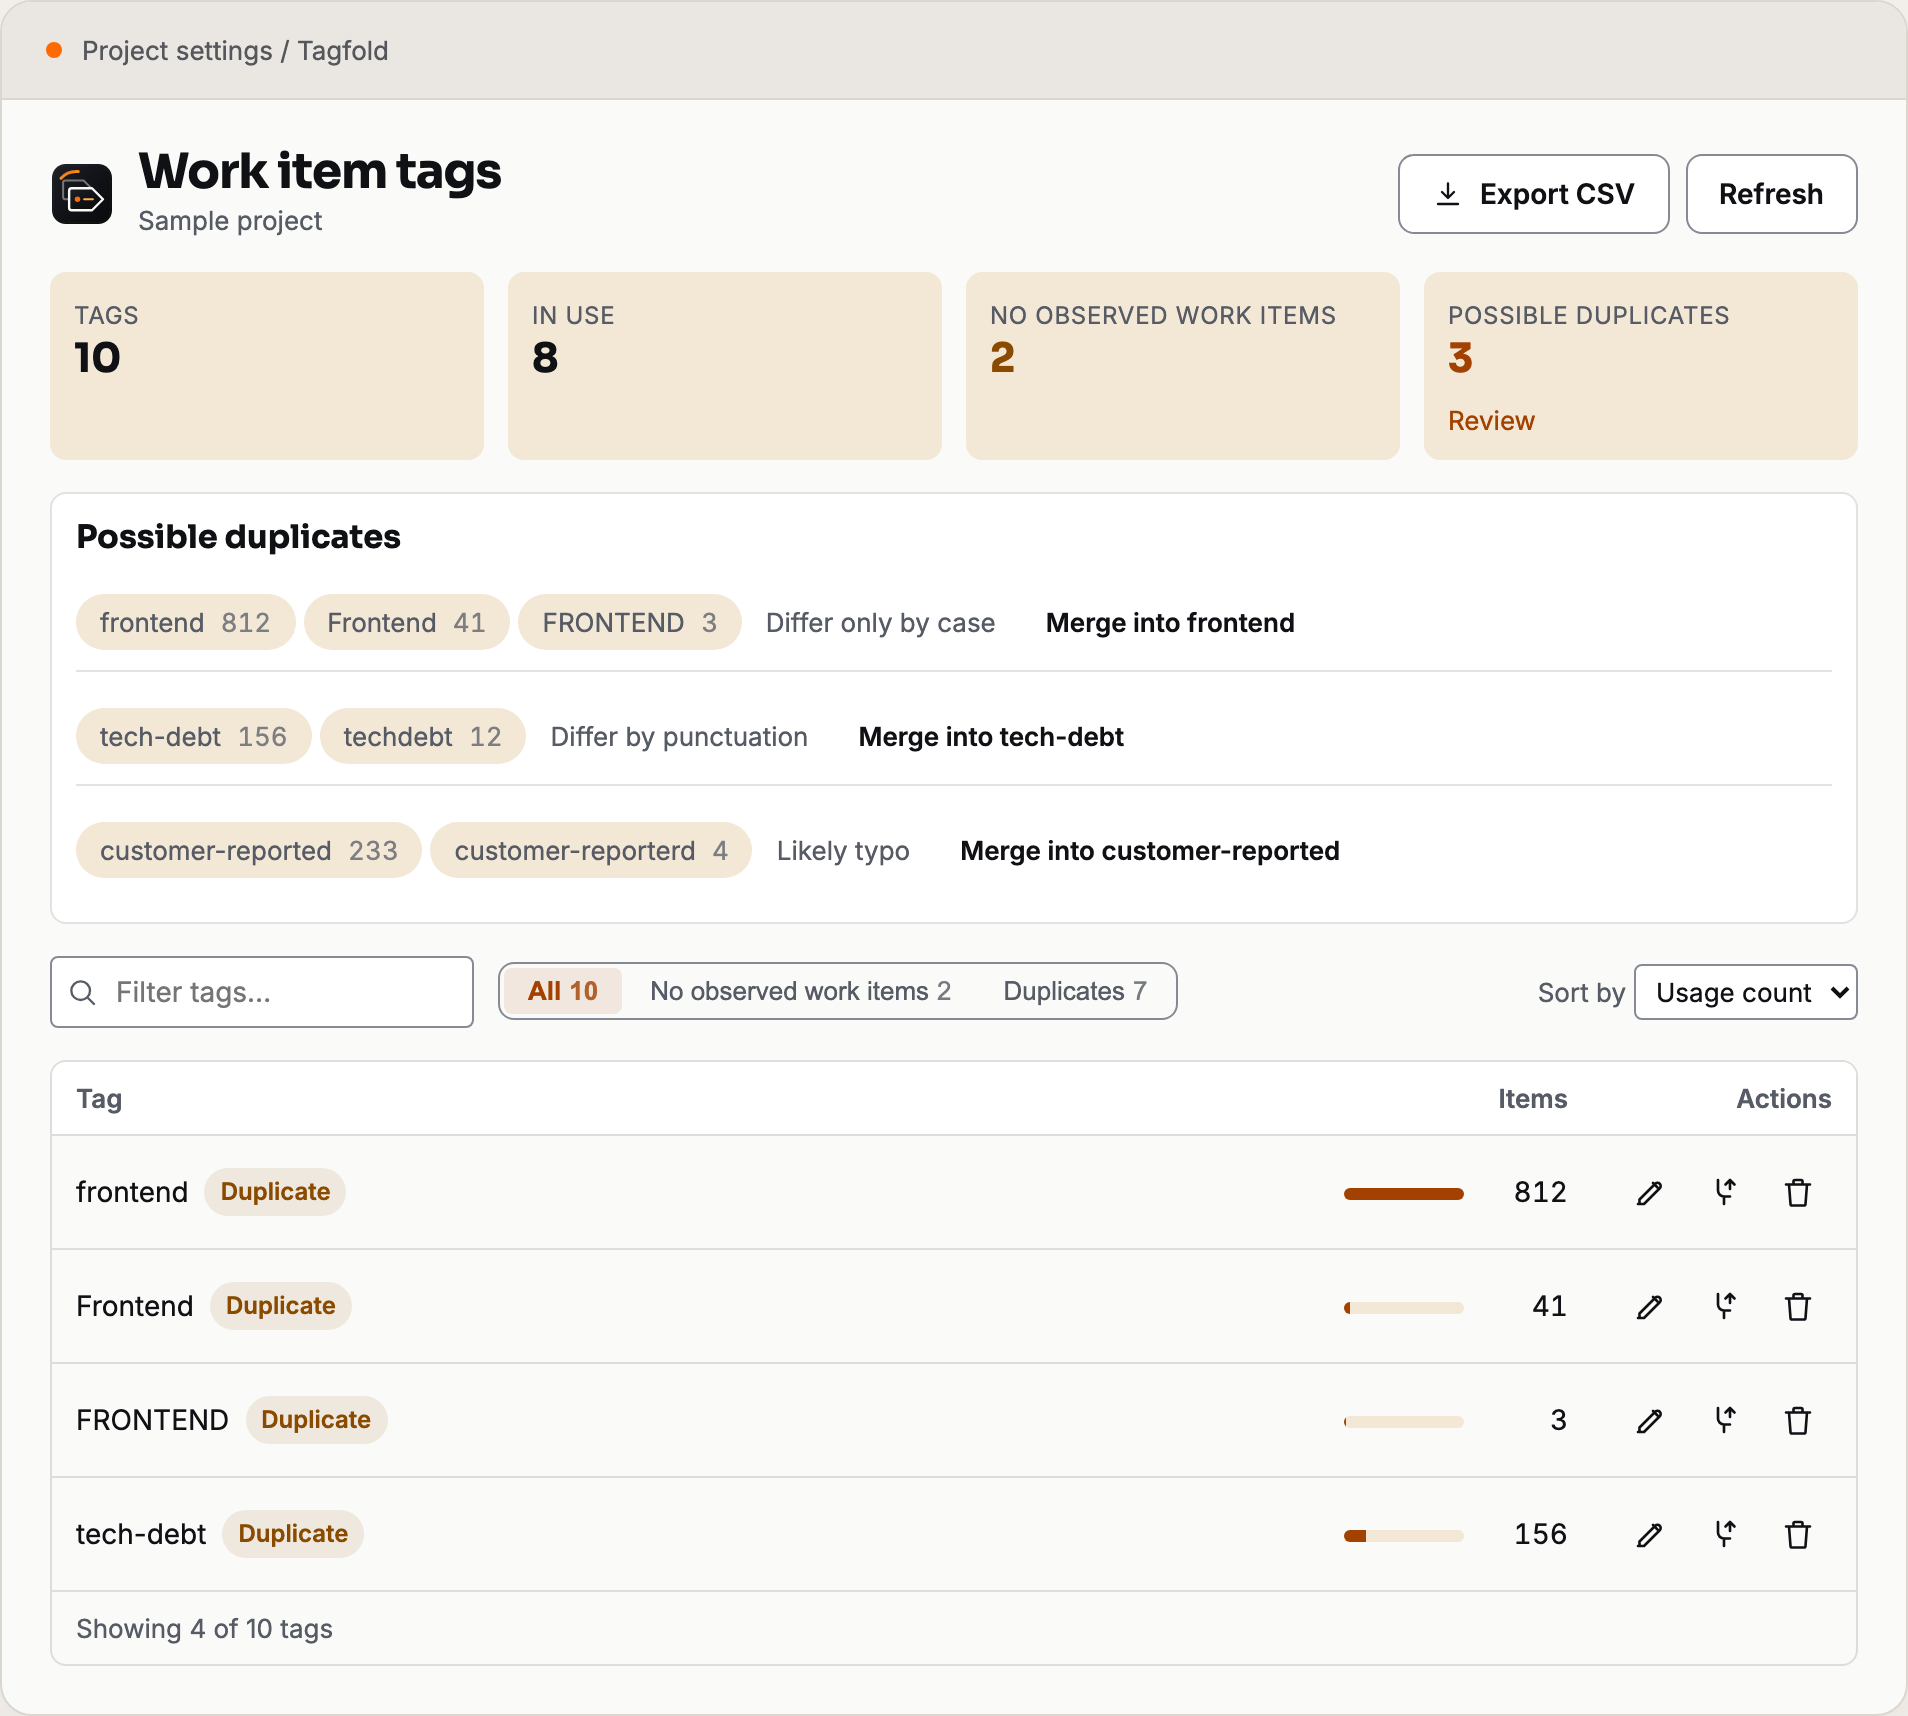Click the Duplicate badge beside FRONTEND
Image resolution: width=1908 pixels, height=1716 pixels.
[x=316, y=1420]
